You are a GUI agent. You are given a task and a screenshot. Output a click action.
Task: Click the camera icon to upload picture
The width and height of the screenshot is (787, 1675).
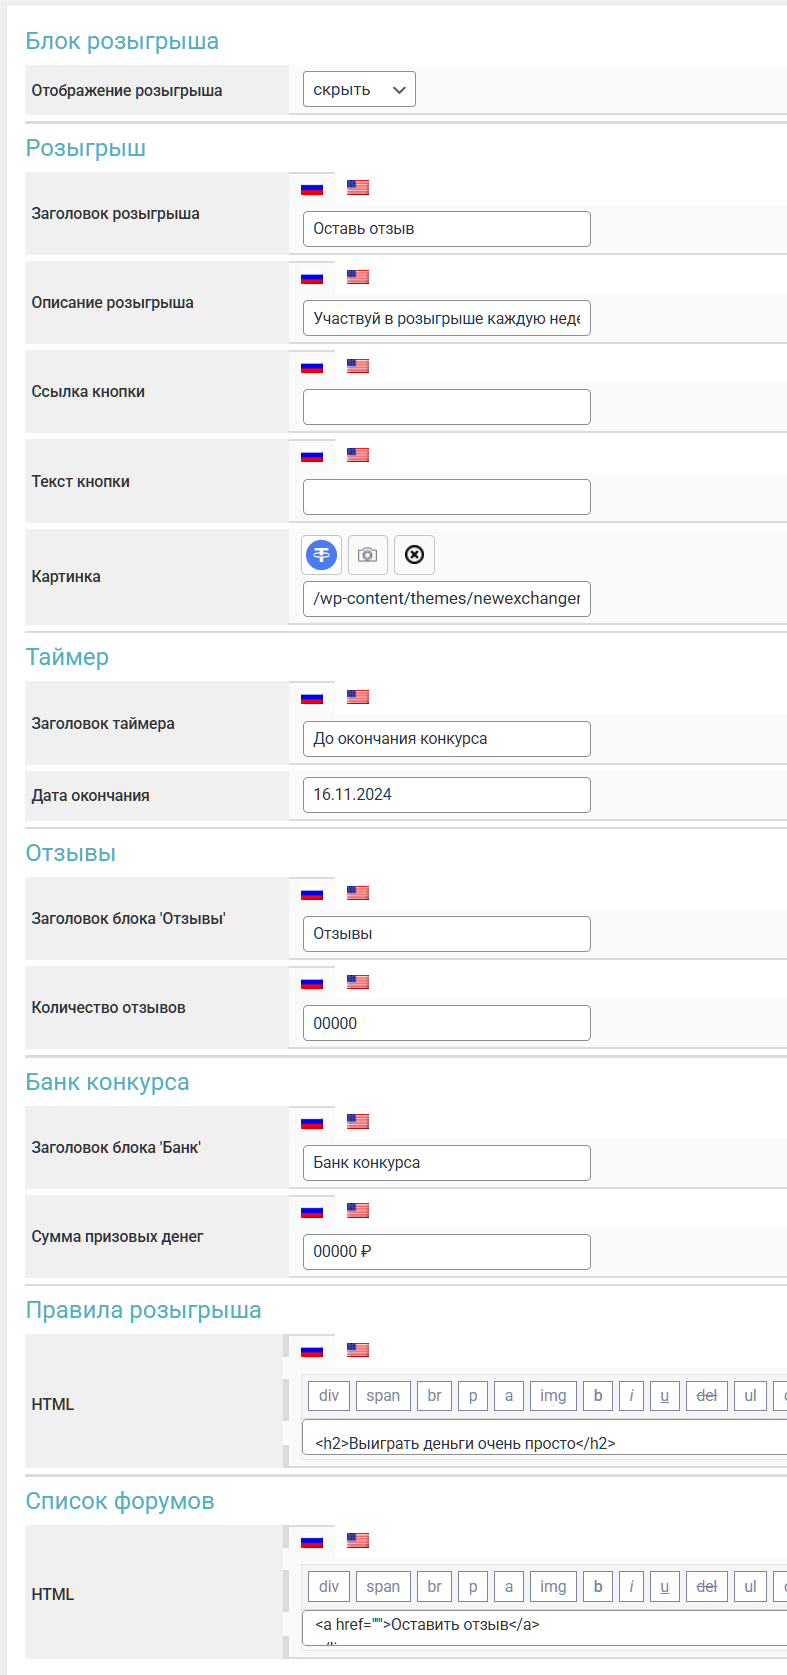click(x=368, y=555)
